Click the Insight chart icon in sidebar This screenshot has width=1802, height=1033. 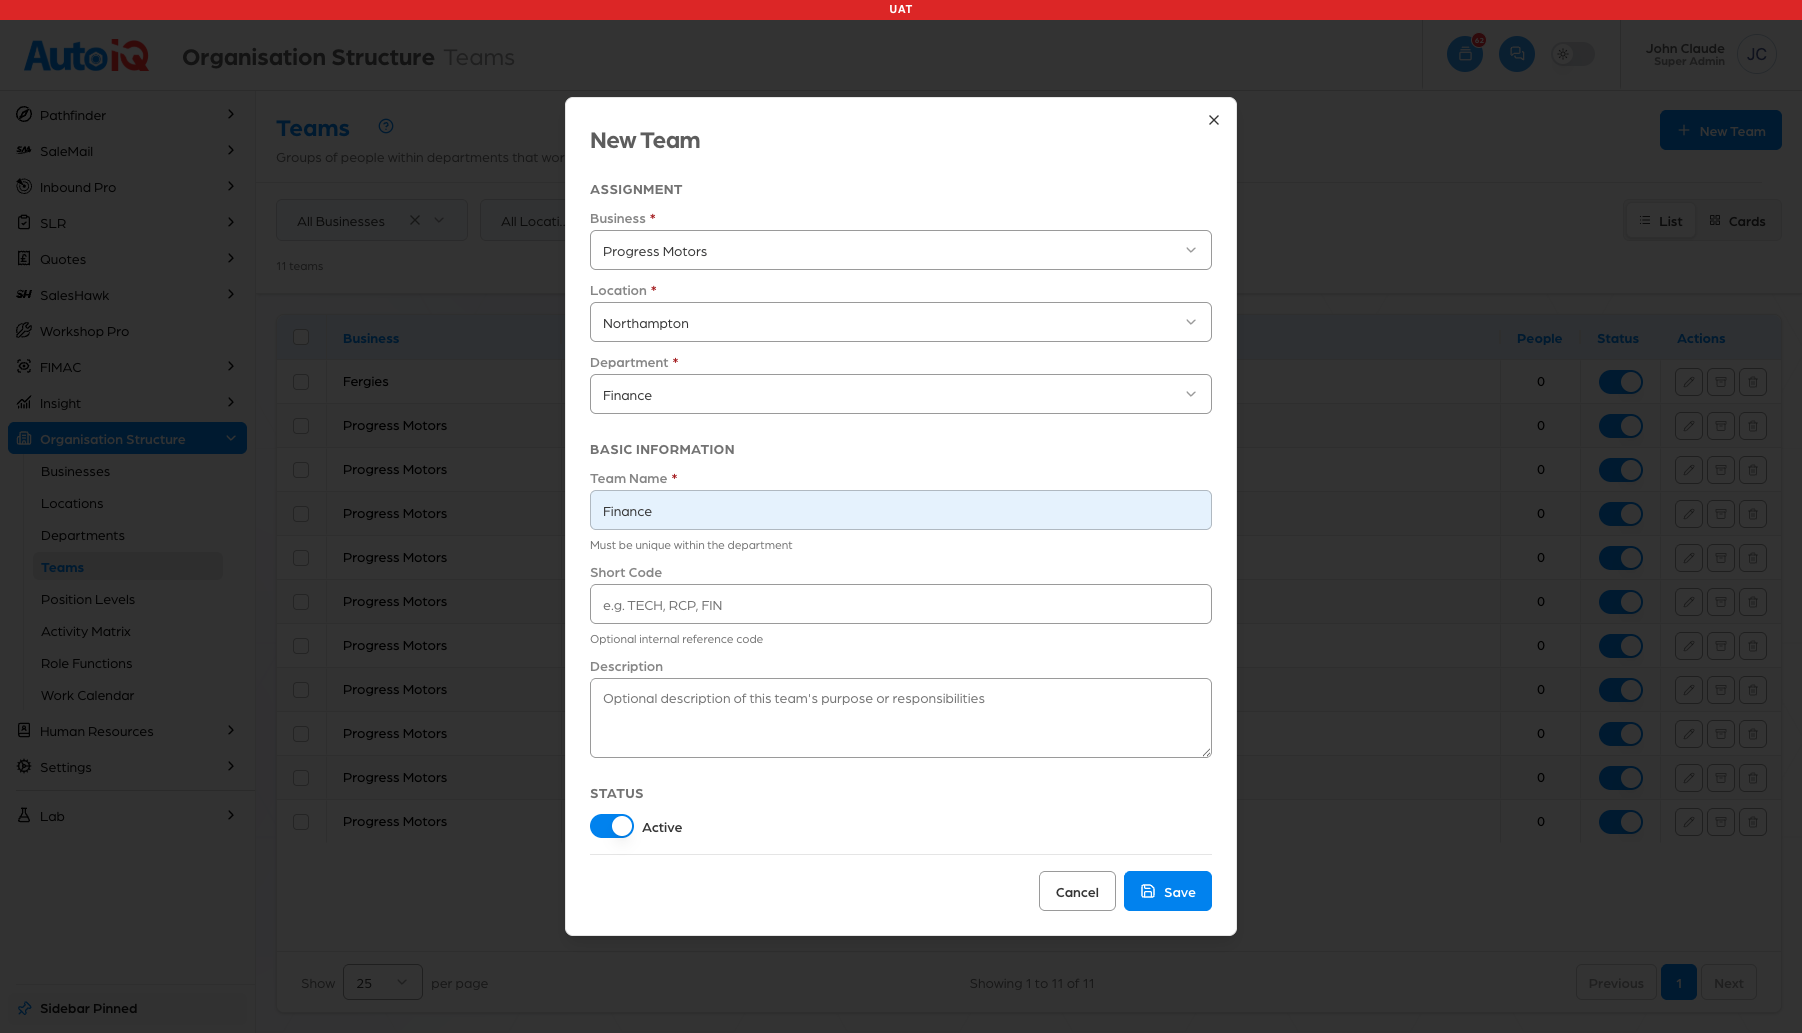coord(24,403)
